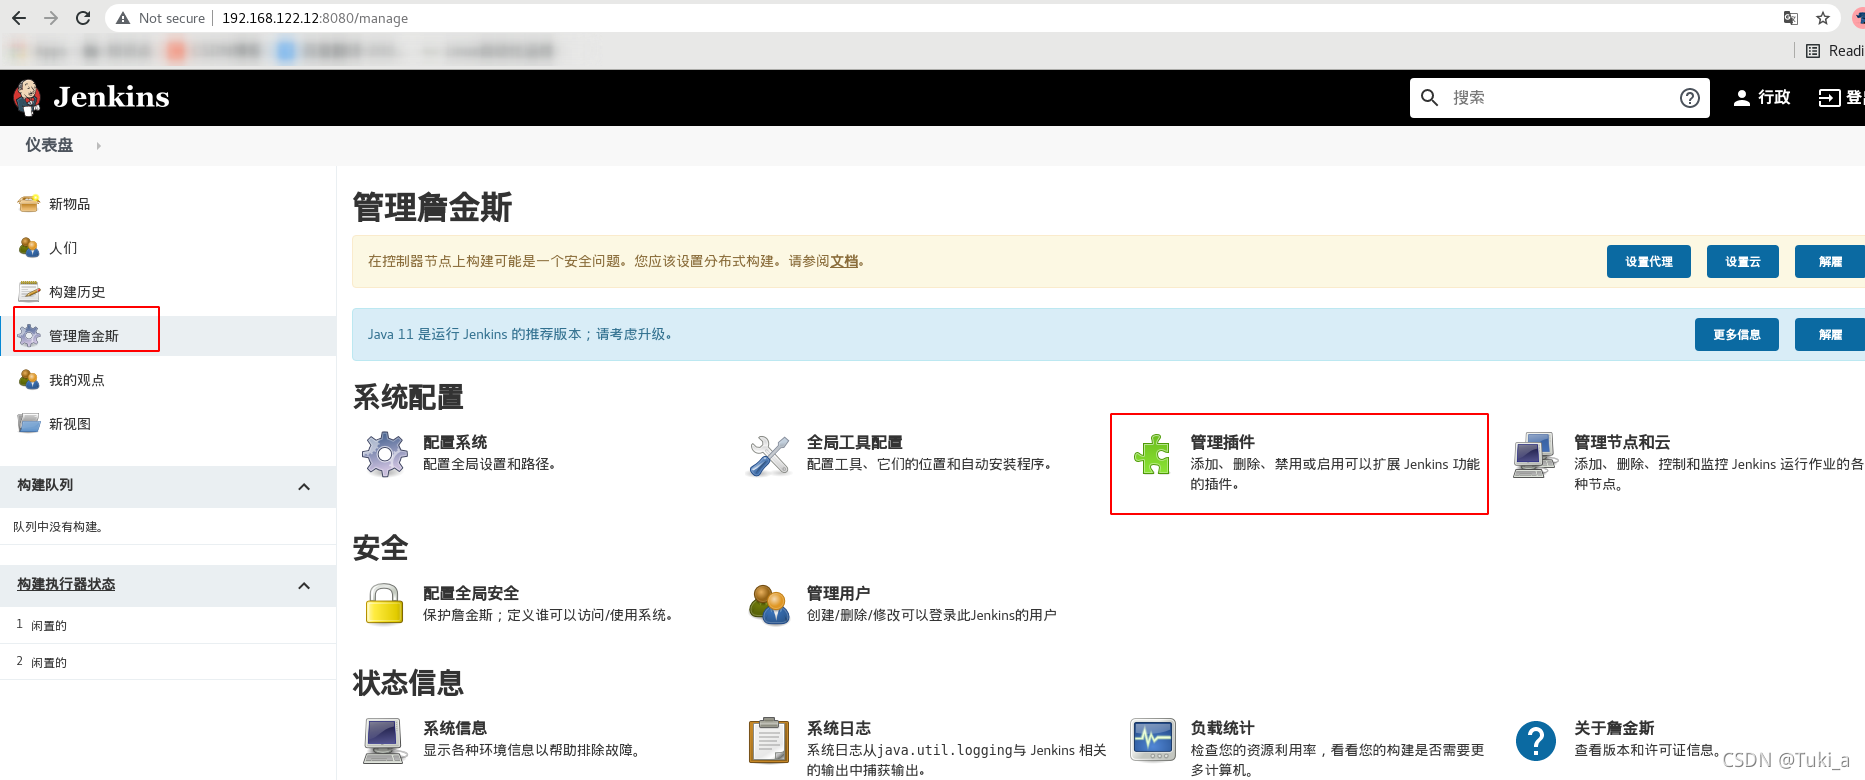Click the 新物品 (New Item) icon
Image resolution: width=1865 pixels, height=780 pixels.
pyautogui.click(x=29, y=204)
